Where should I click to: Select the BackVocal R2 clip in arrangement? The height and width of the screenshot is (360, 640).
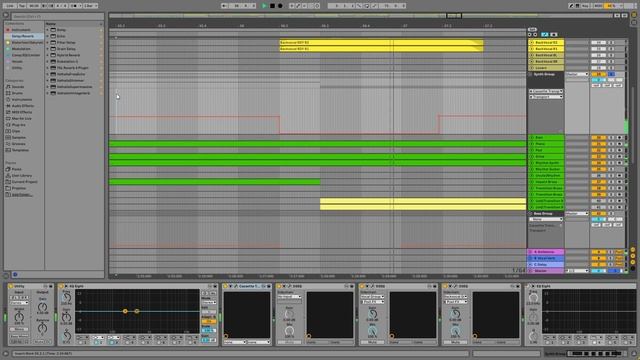[x=381, y=42]
